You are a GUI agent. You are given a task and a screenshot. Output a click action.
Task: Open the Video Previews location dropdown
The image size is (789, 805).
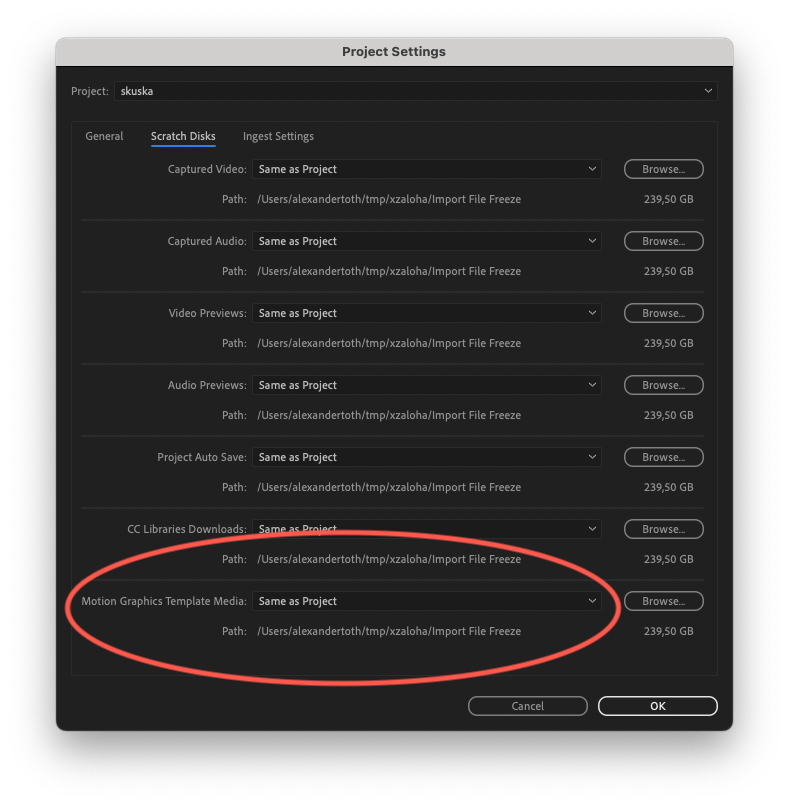click(426, 313)
